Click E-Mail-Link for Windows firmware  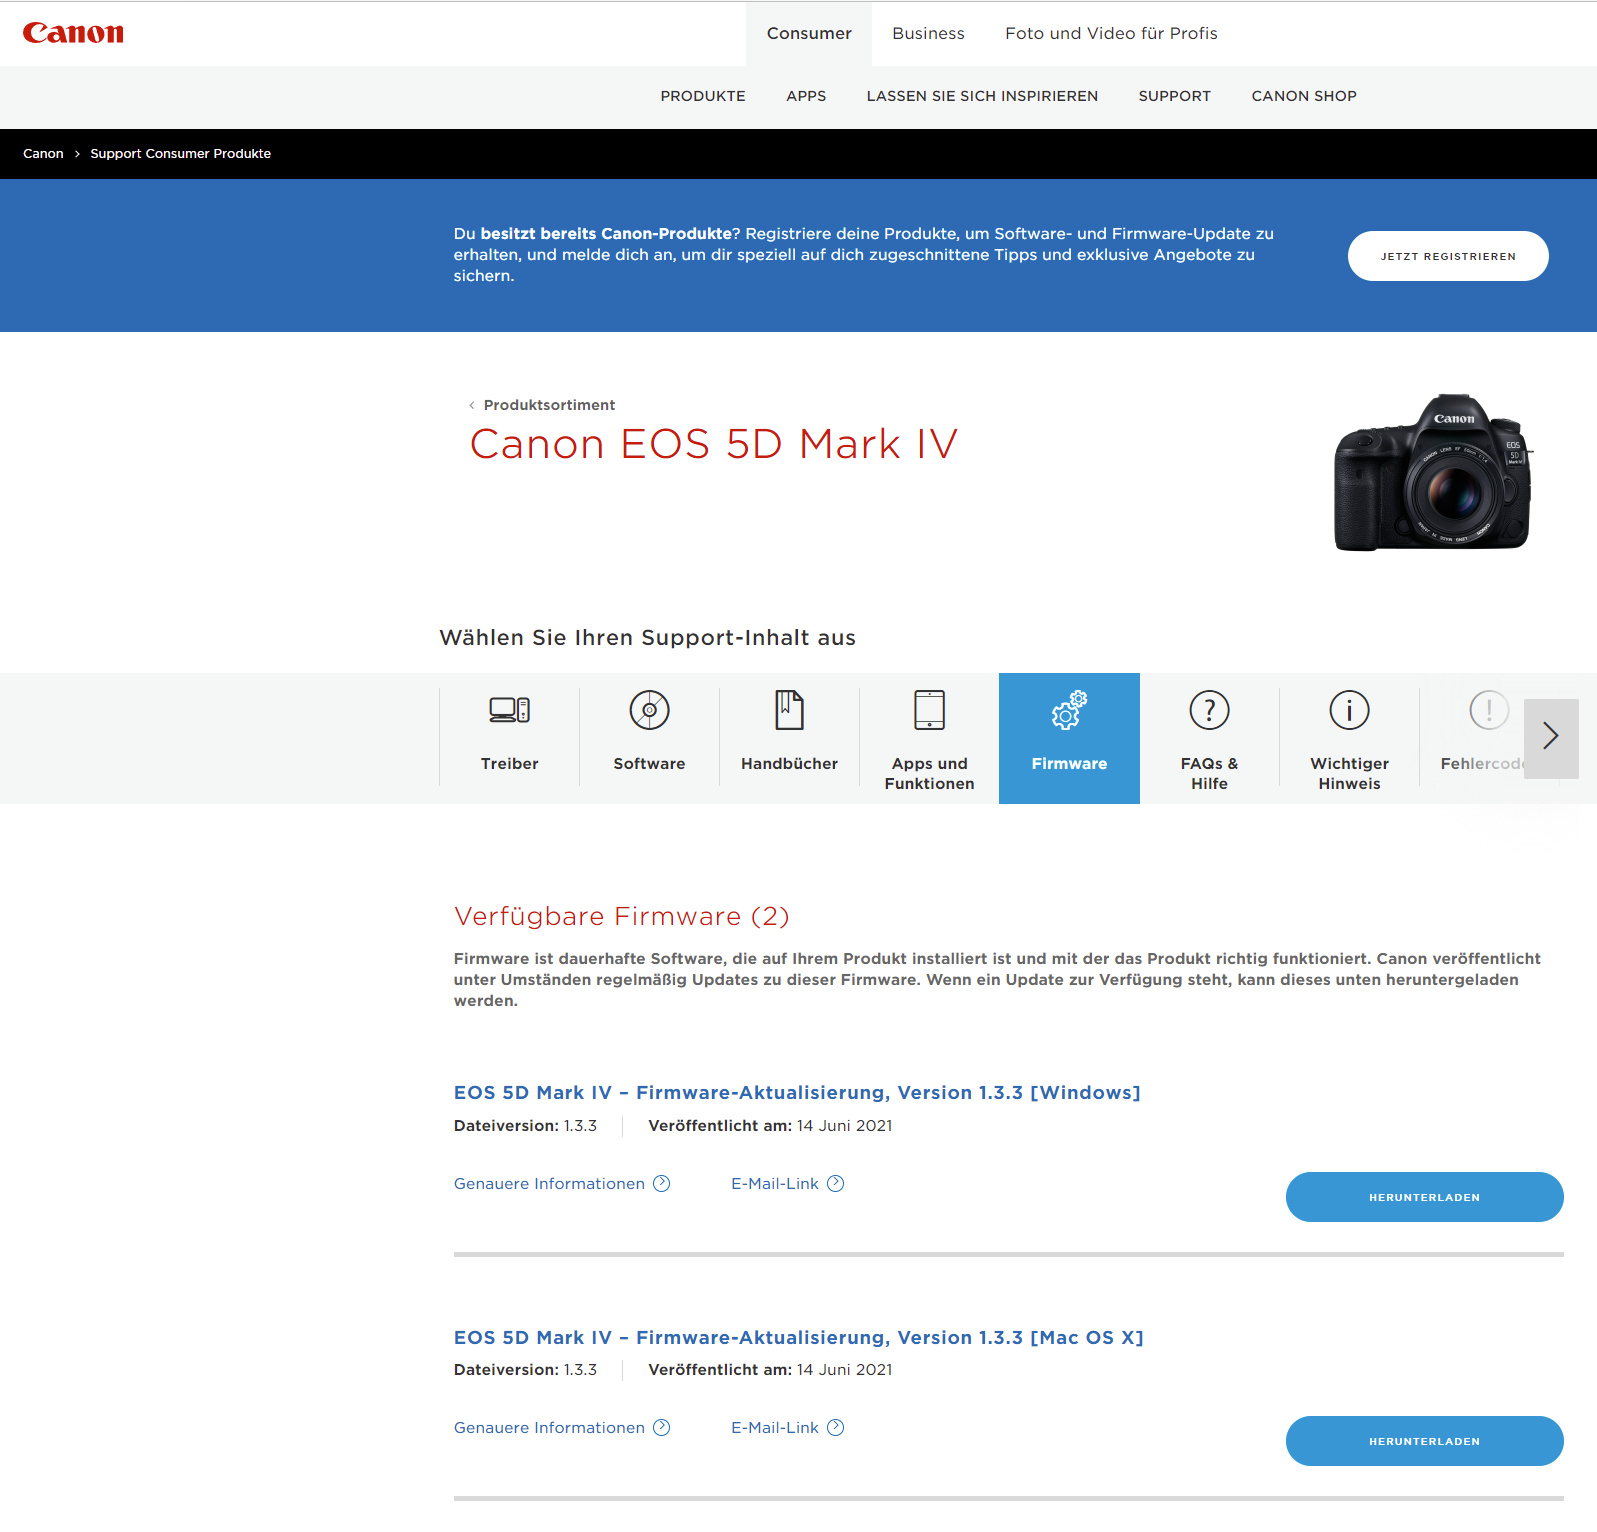(x=788, y=1183)
